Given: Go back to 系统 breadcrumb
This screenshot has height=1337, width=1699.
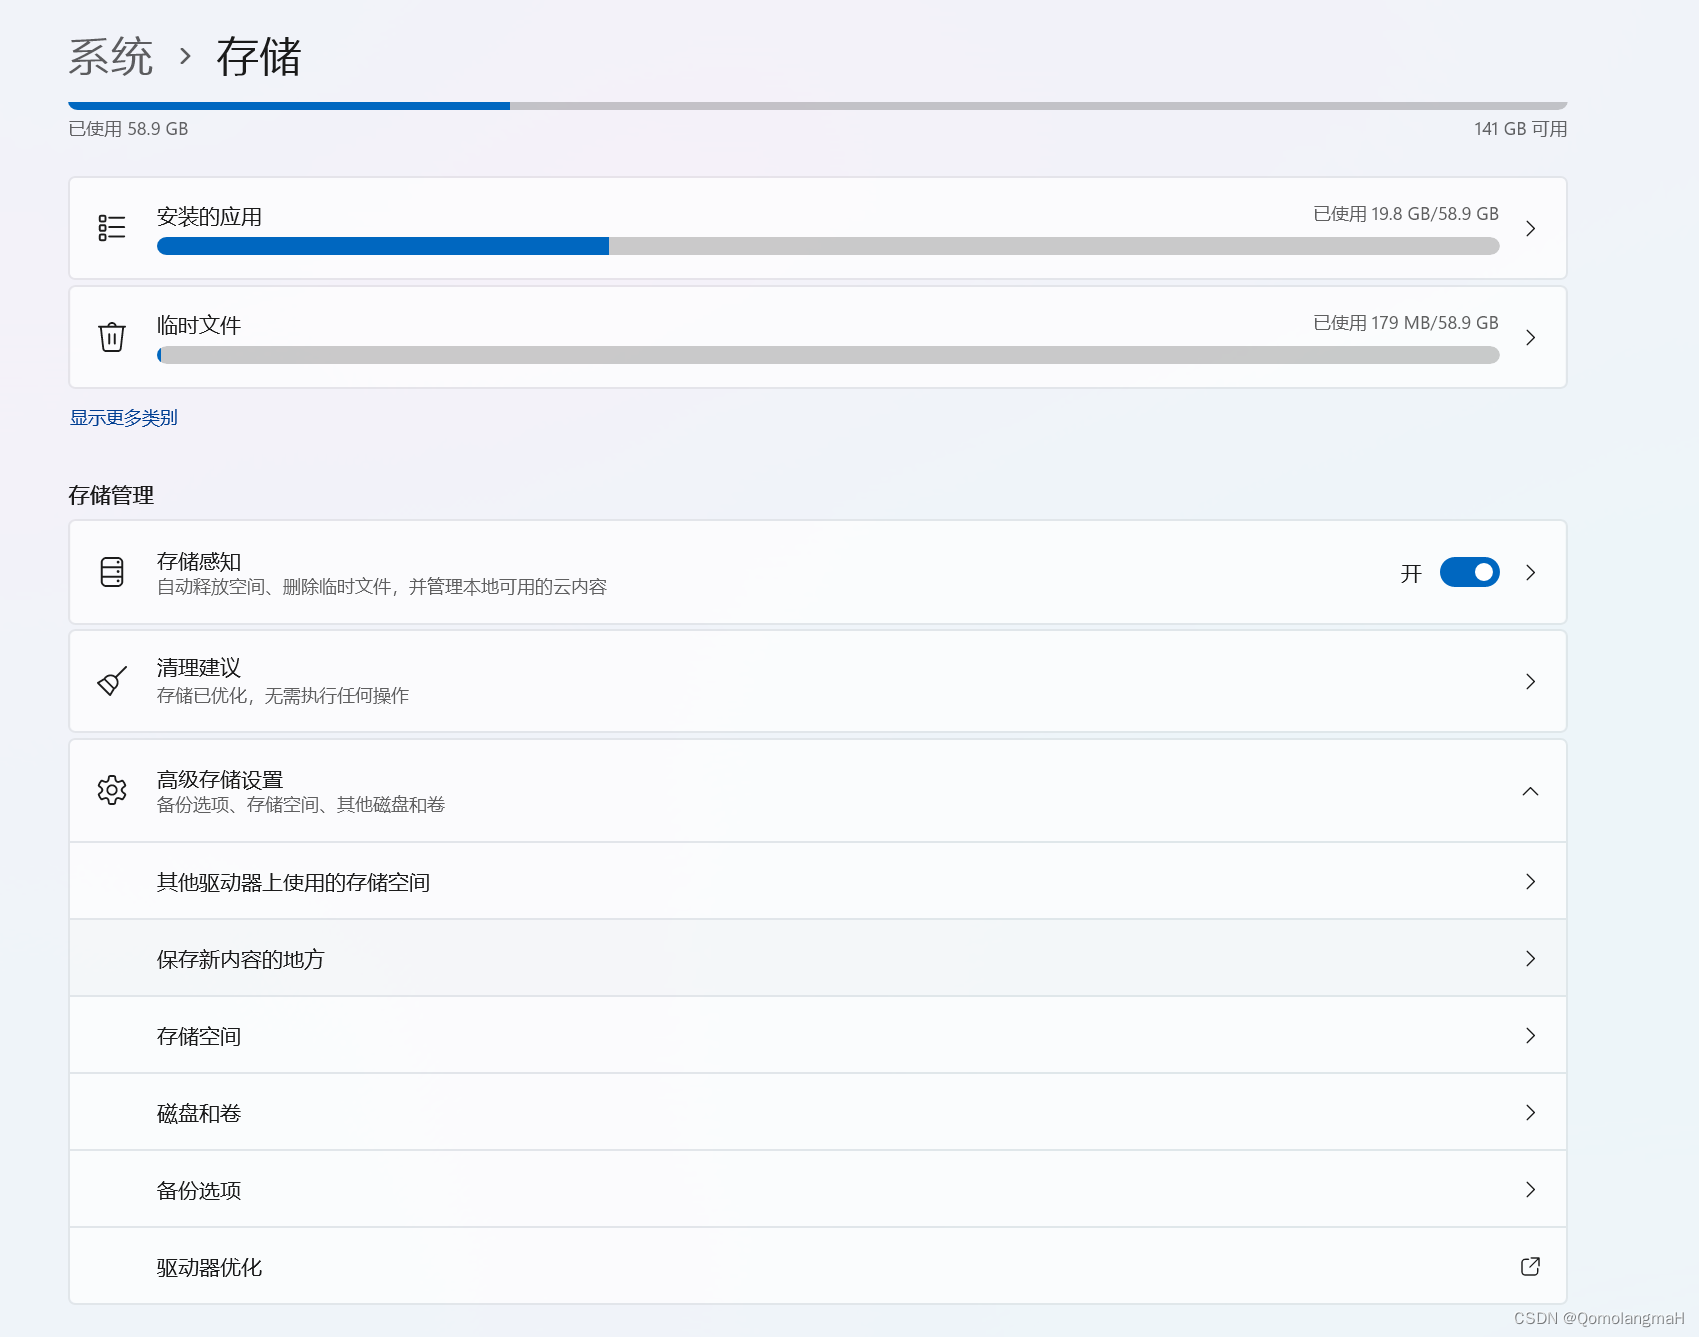Looking at the screenshot, I should click(111, 56).
